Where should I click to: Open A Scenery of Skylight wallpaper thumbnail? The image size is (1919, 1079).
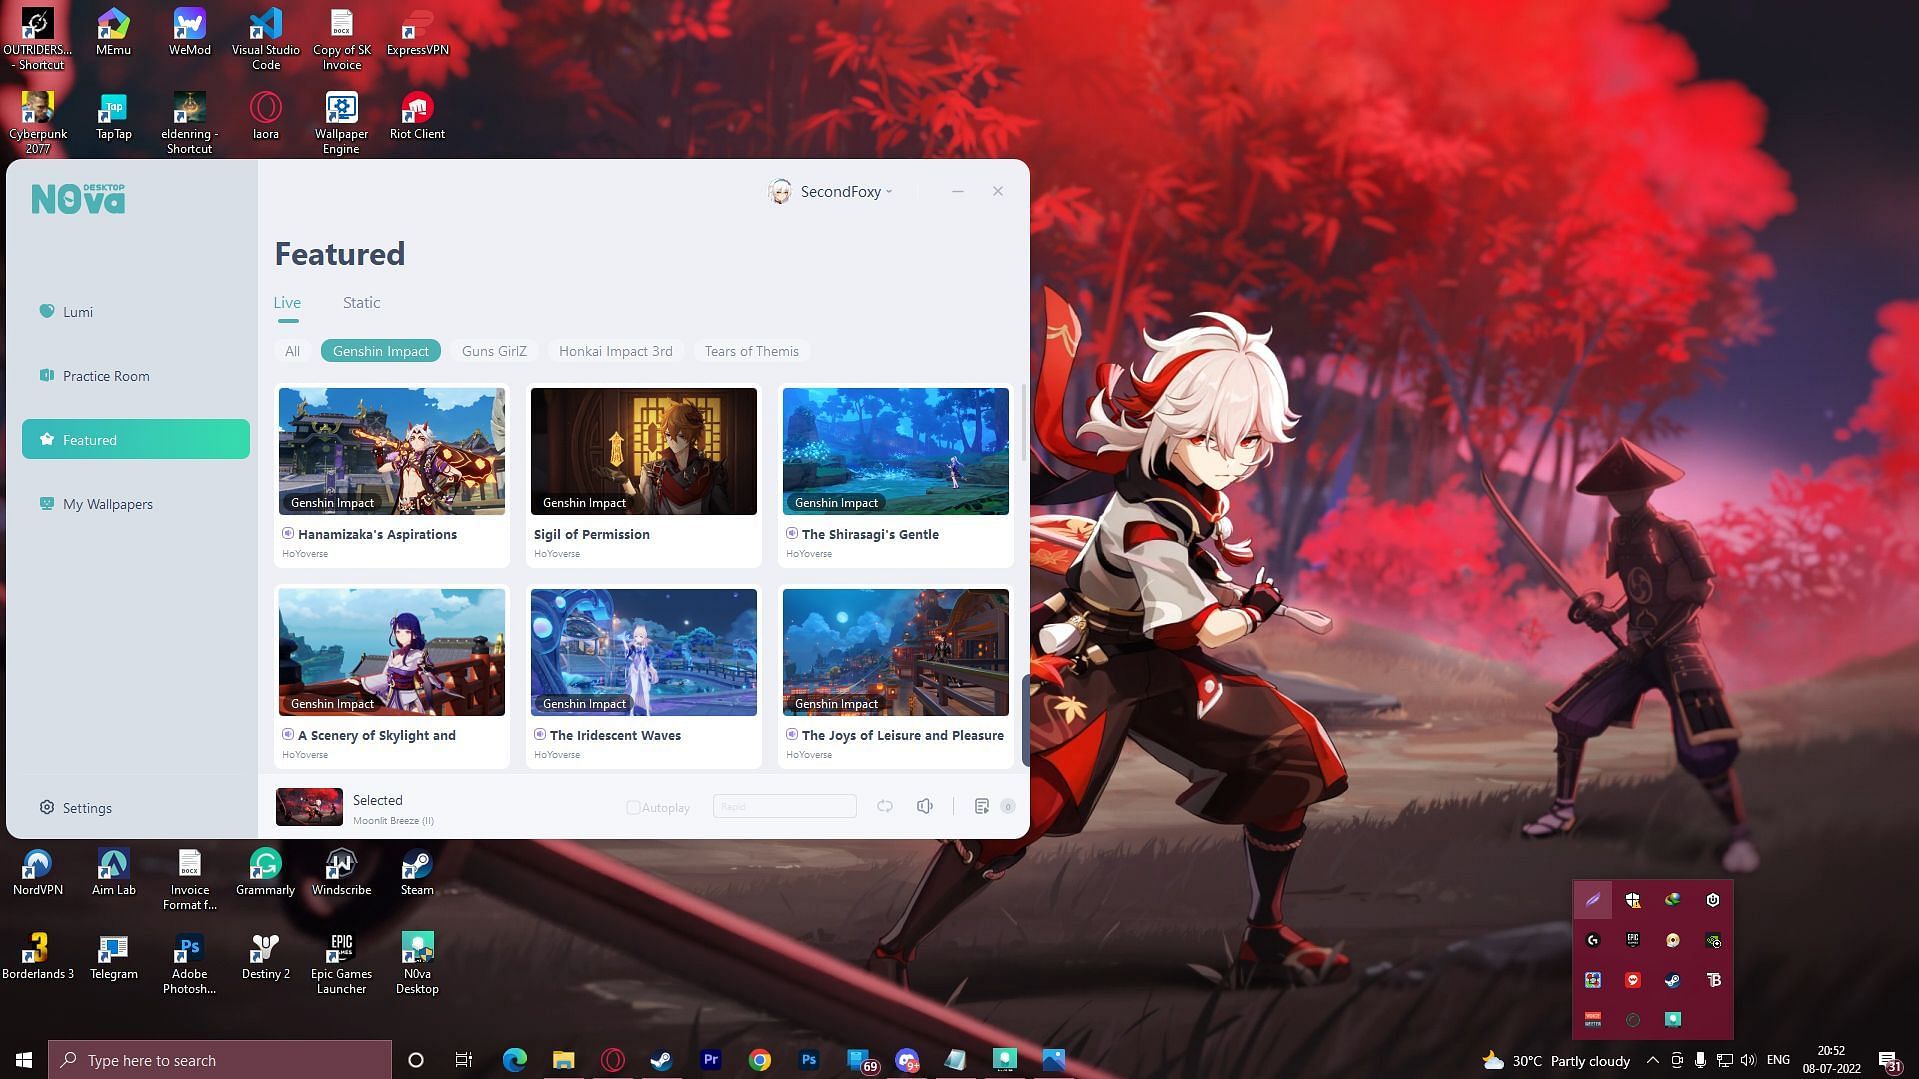pos(392,652)
